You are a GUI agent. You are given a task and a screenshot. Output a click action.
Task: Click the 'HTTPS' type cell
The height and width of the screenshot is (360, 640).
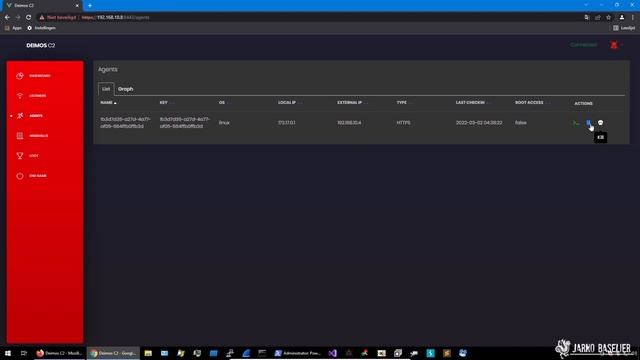(x=403, y=123)
